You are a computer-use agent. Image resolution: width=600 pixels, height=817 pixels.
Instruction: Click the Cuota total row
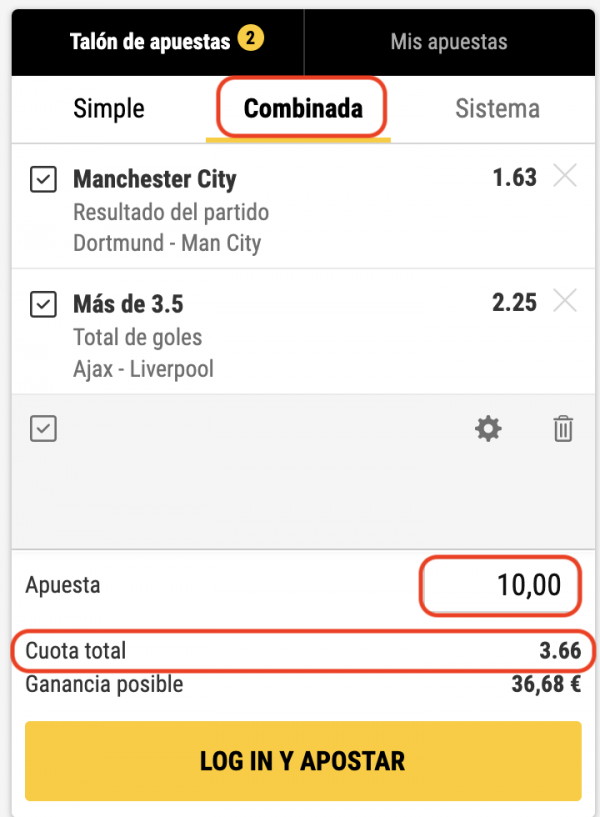(x=303, y=651)
